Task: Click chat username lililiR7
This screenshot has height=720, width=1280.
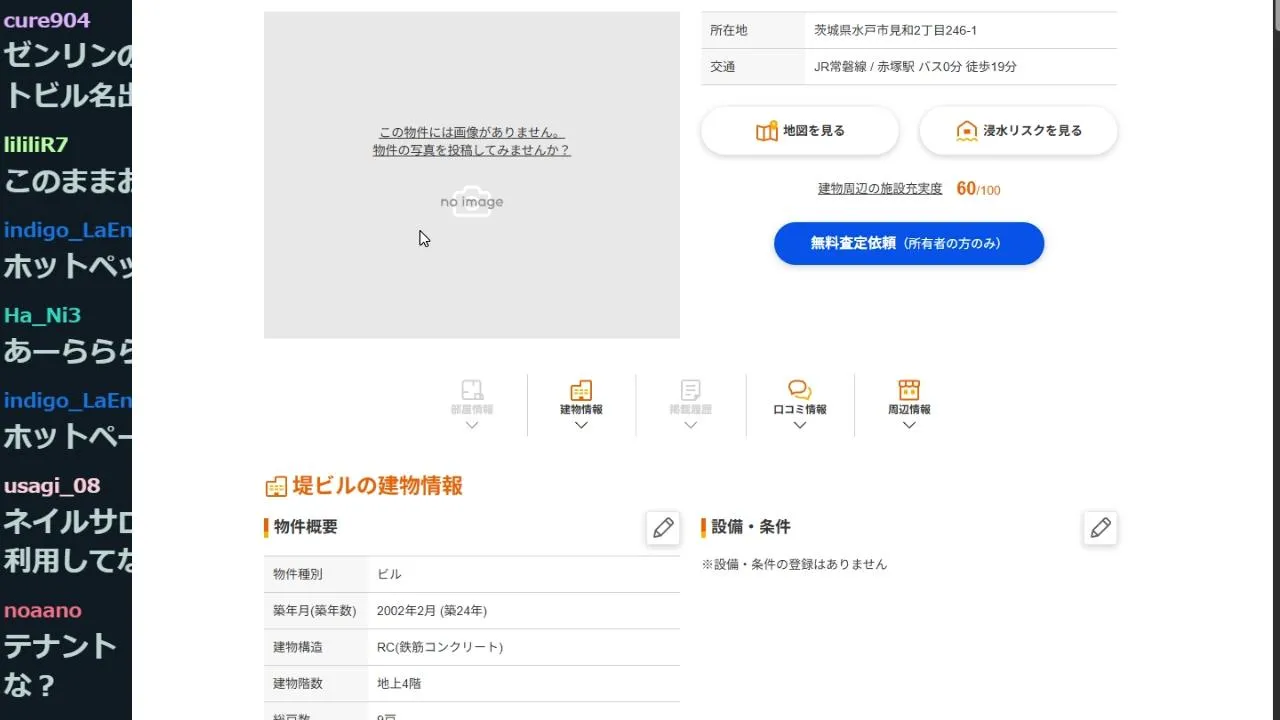Action: (x=36, y=145)
